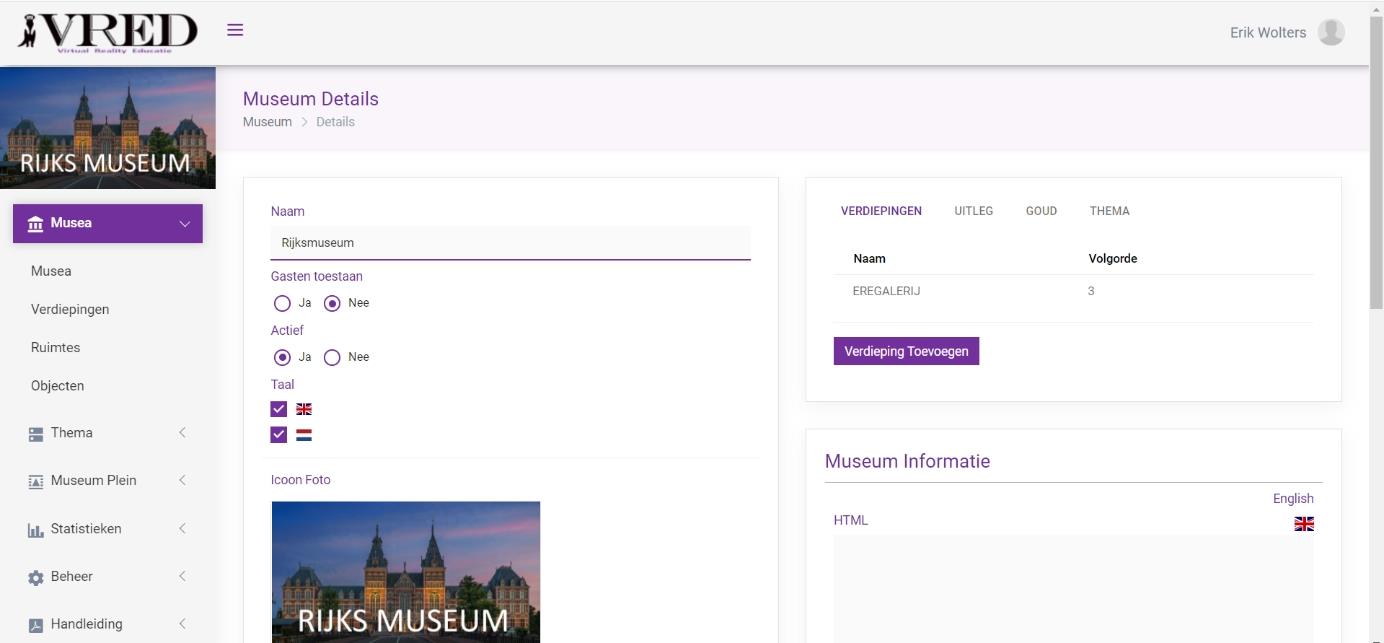Click the Details breadcrumb text
Viewport: 1384px width, 643px height.
(x=335, y=122)
